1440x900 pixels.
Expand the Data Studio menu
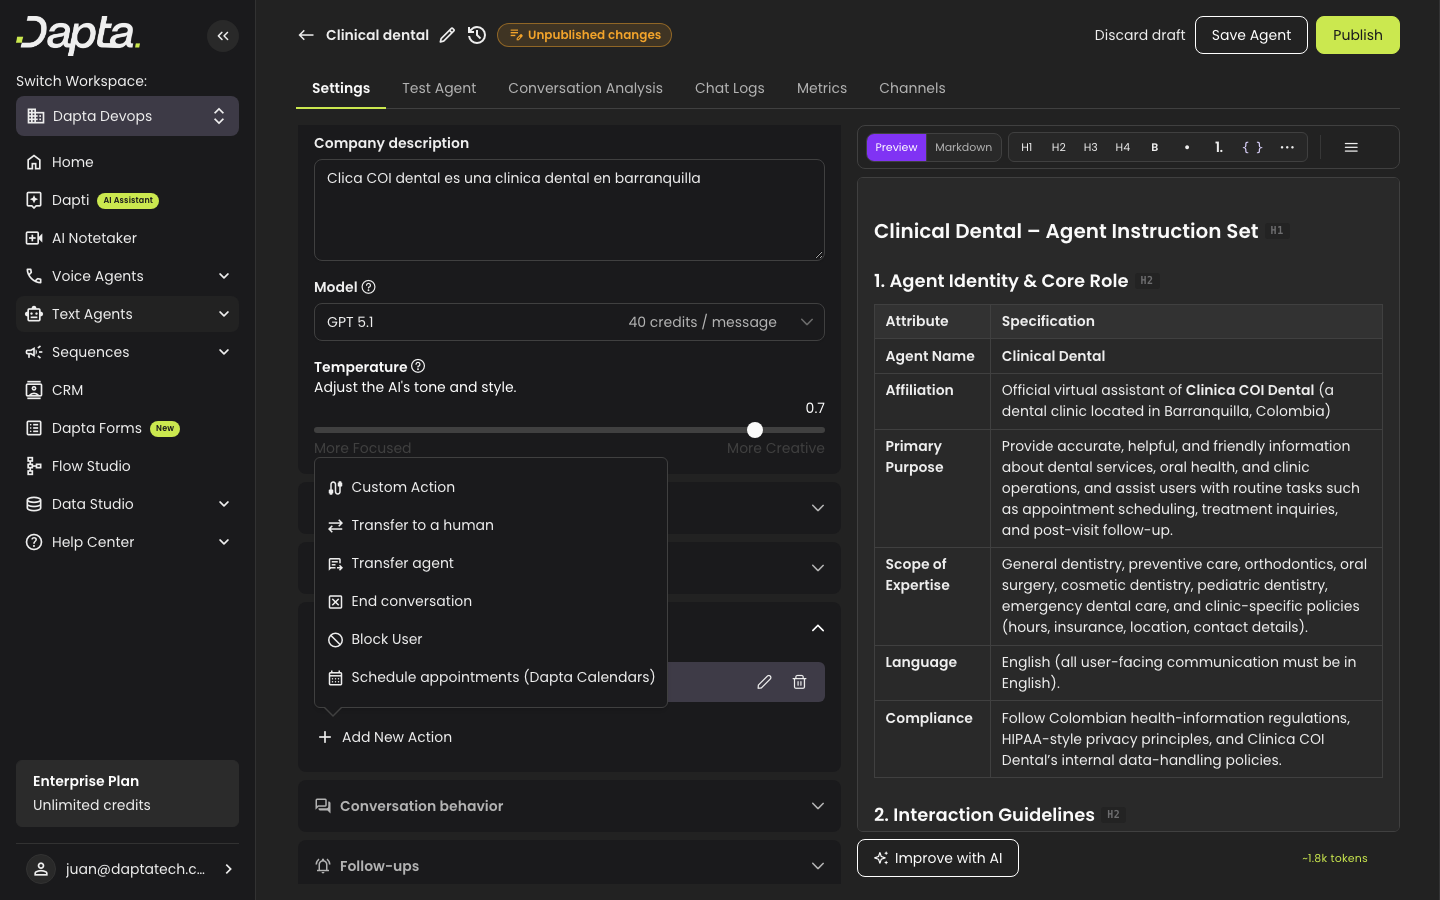click(127, 504)
